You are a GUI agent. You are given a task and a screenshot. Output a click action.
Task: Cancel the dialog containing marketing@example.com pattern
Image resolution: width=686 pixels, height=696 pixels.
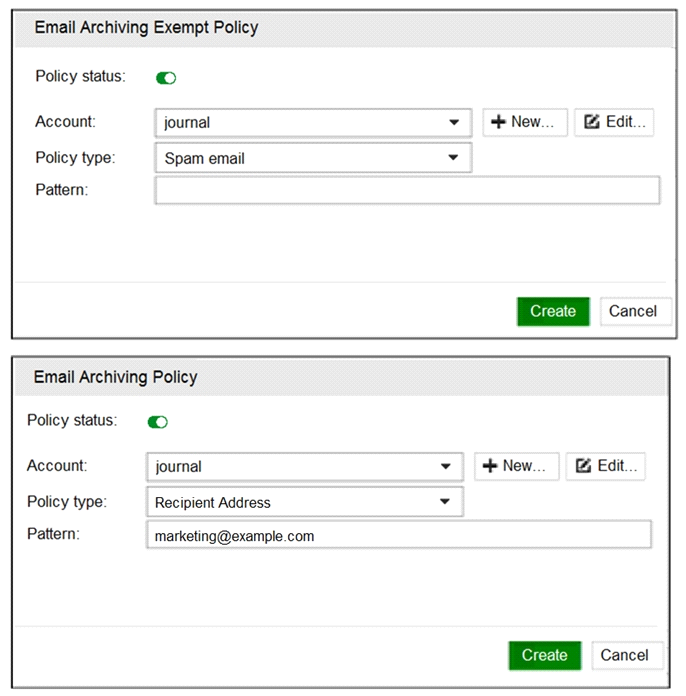625,655
